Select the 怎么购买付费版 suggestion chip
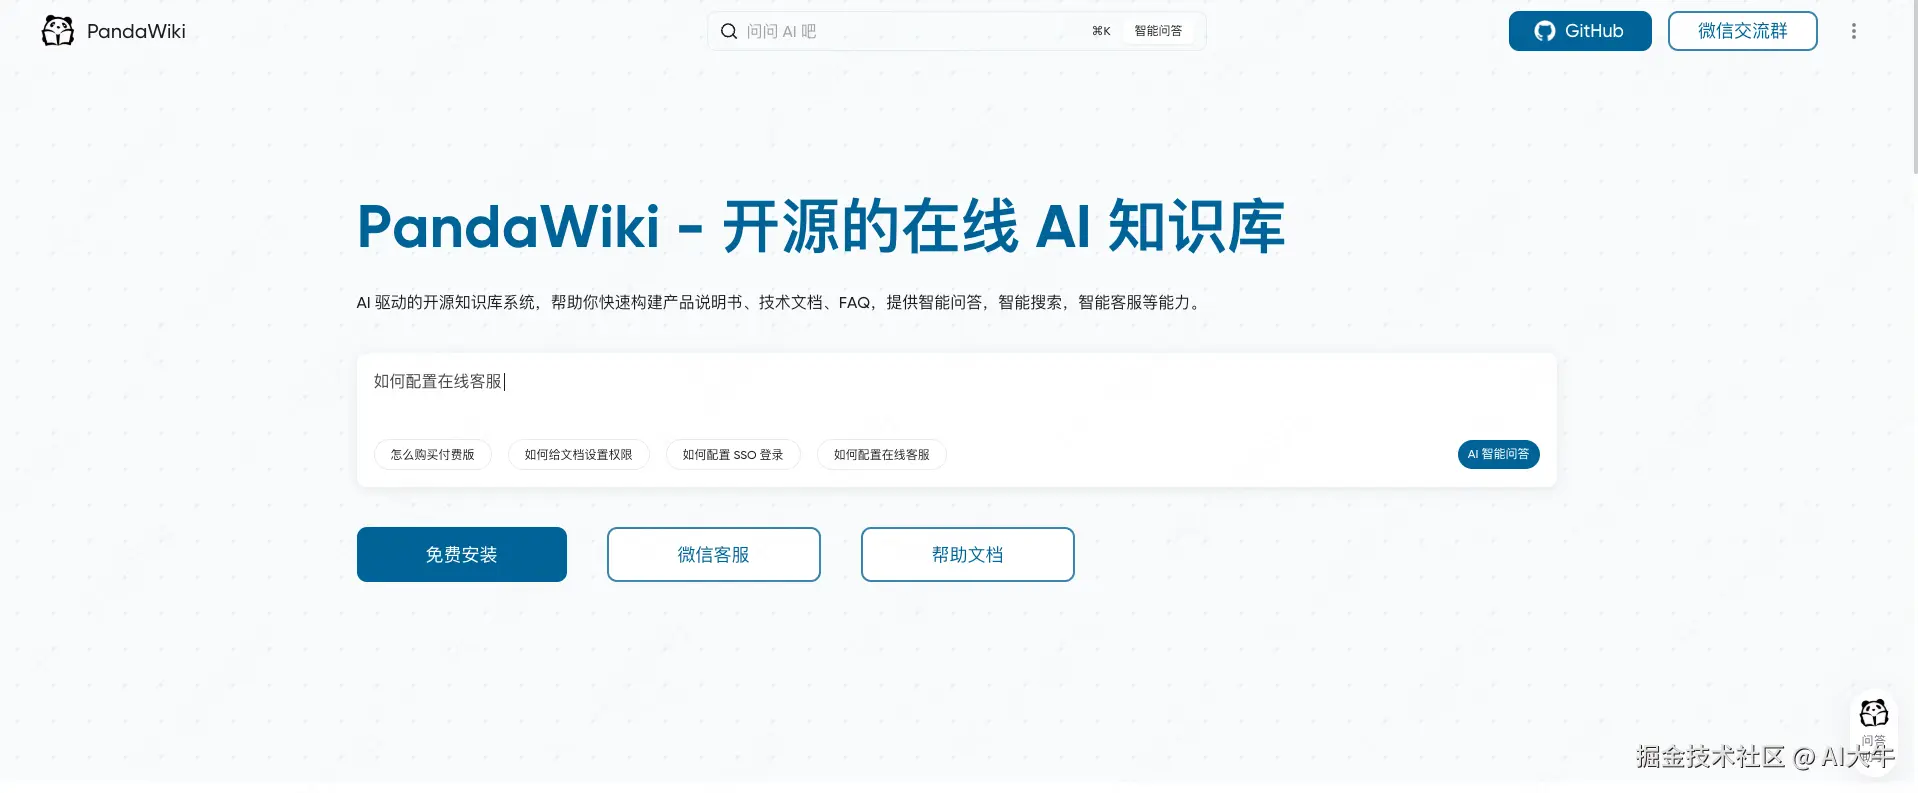The image size is (1918, 793). 433,454
